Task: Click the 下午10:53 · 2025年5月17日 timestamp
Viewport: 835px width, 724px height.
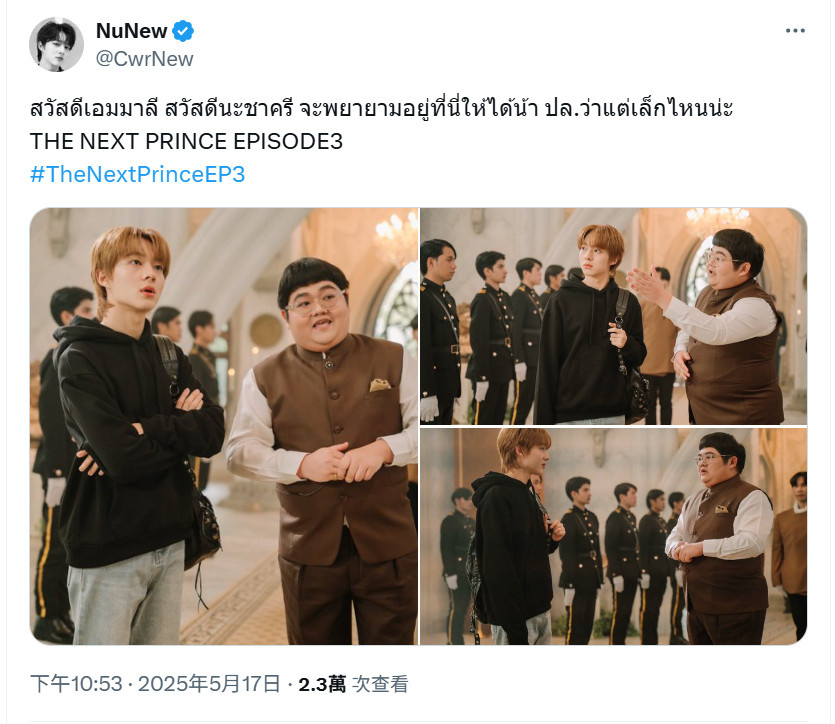Action: click(x=155, y=684)
